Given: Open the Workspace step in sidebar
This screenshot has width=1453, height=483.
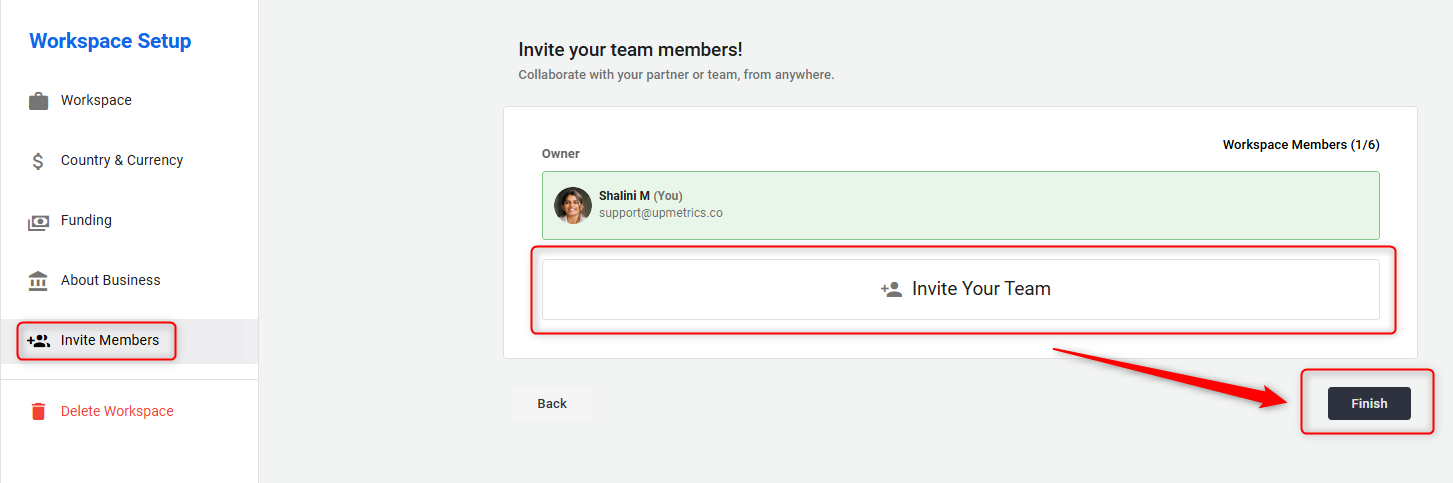Looking at the screenshot, I should pyautogui.click(x=96, y=101).
